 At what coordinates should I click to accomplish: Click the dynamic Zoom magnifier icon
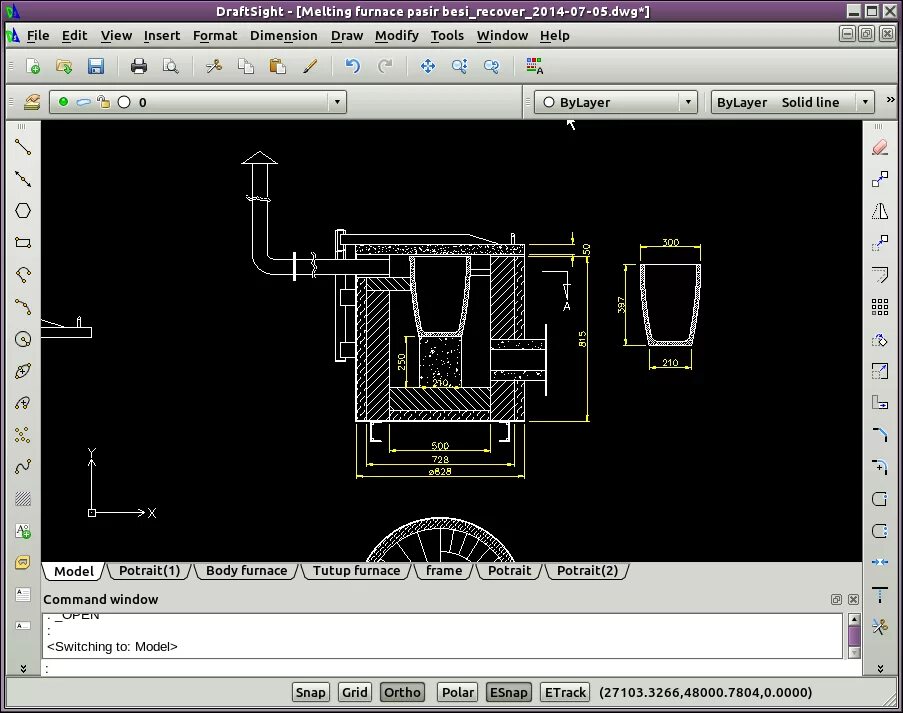pos(460,66)
